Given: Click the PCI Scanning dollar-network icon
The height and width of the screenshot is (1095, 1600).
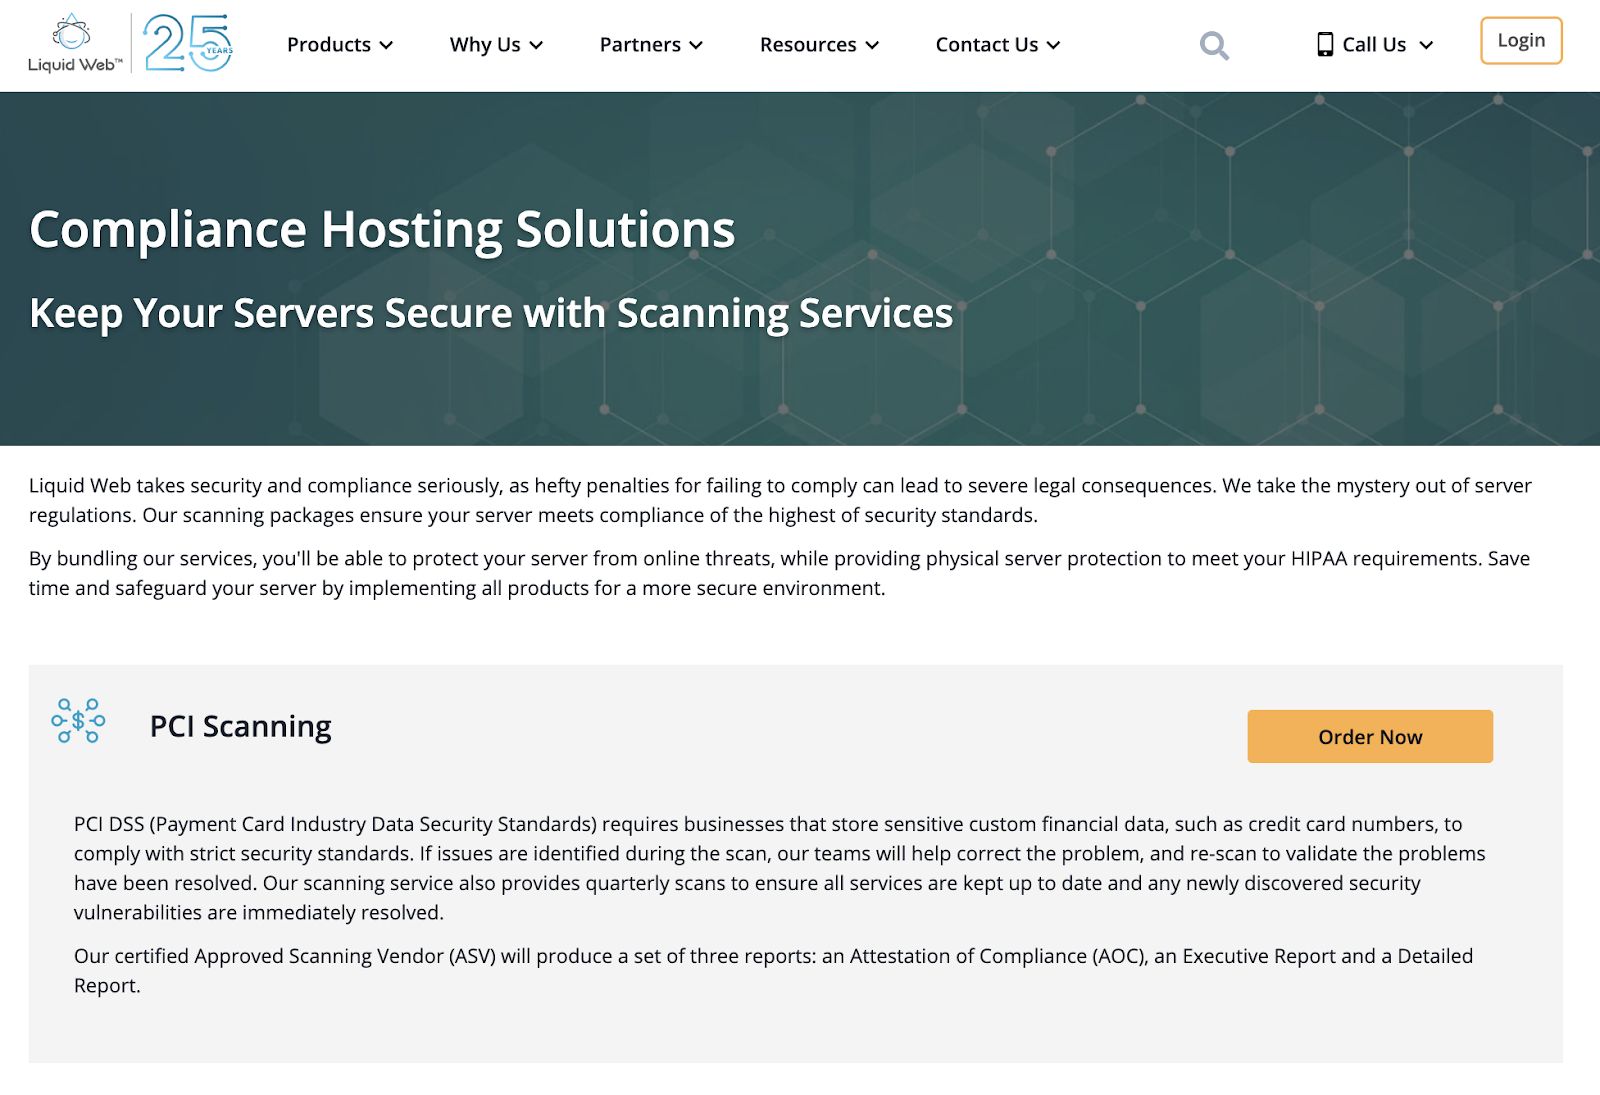Looking at the screenshot, I should [78, 721].
